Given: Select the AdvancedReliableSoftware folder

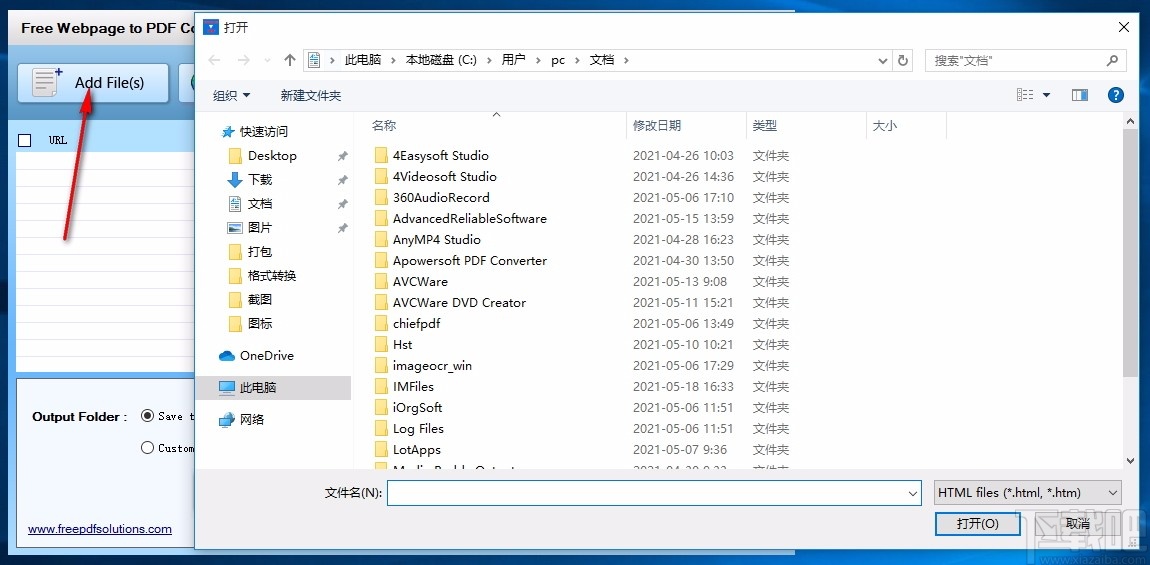Looking at the screenshot, I should click(x=469, y=219).
